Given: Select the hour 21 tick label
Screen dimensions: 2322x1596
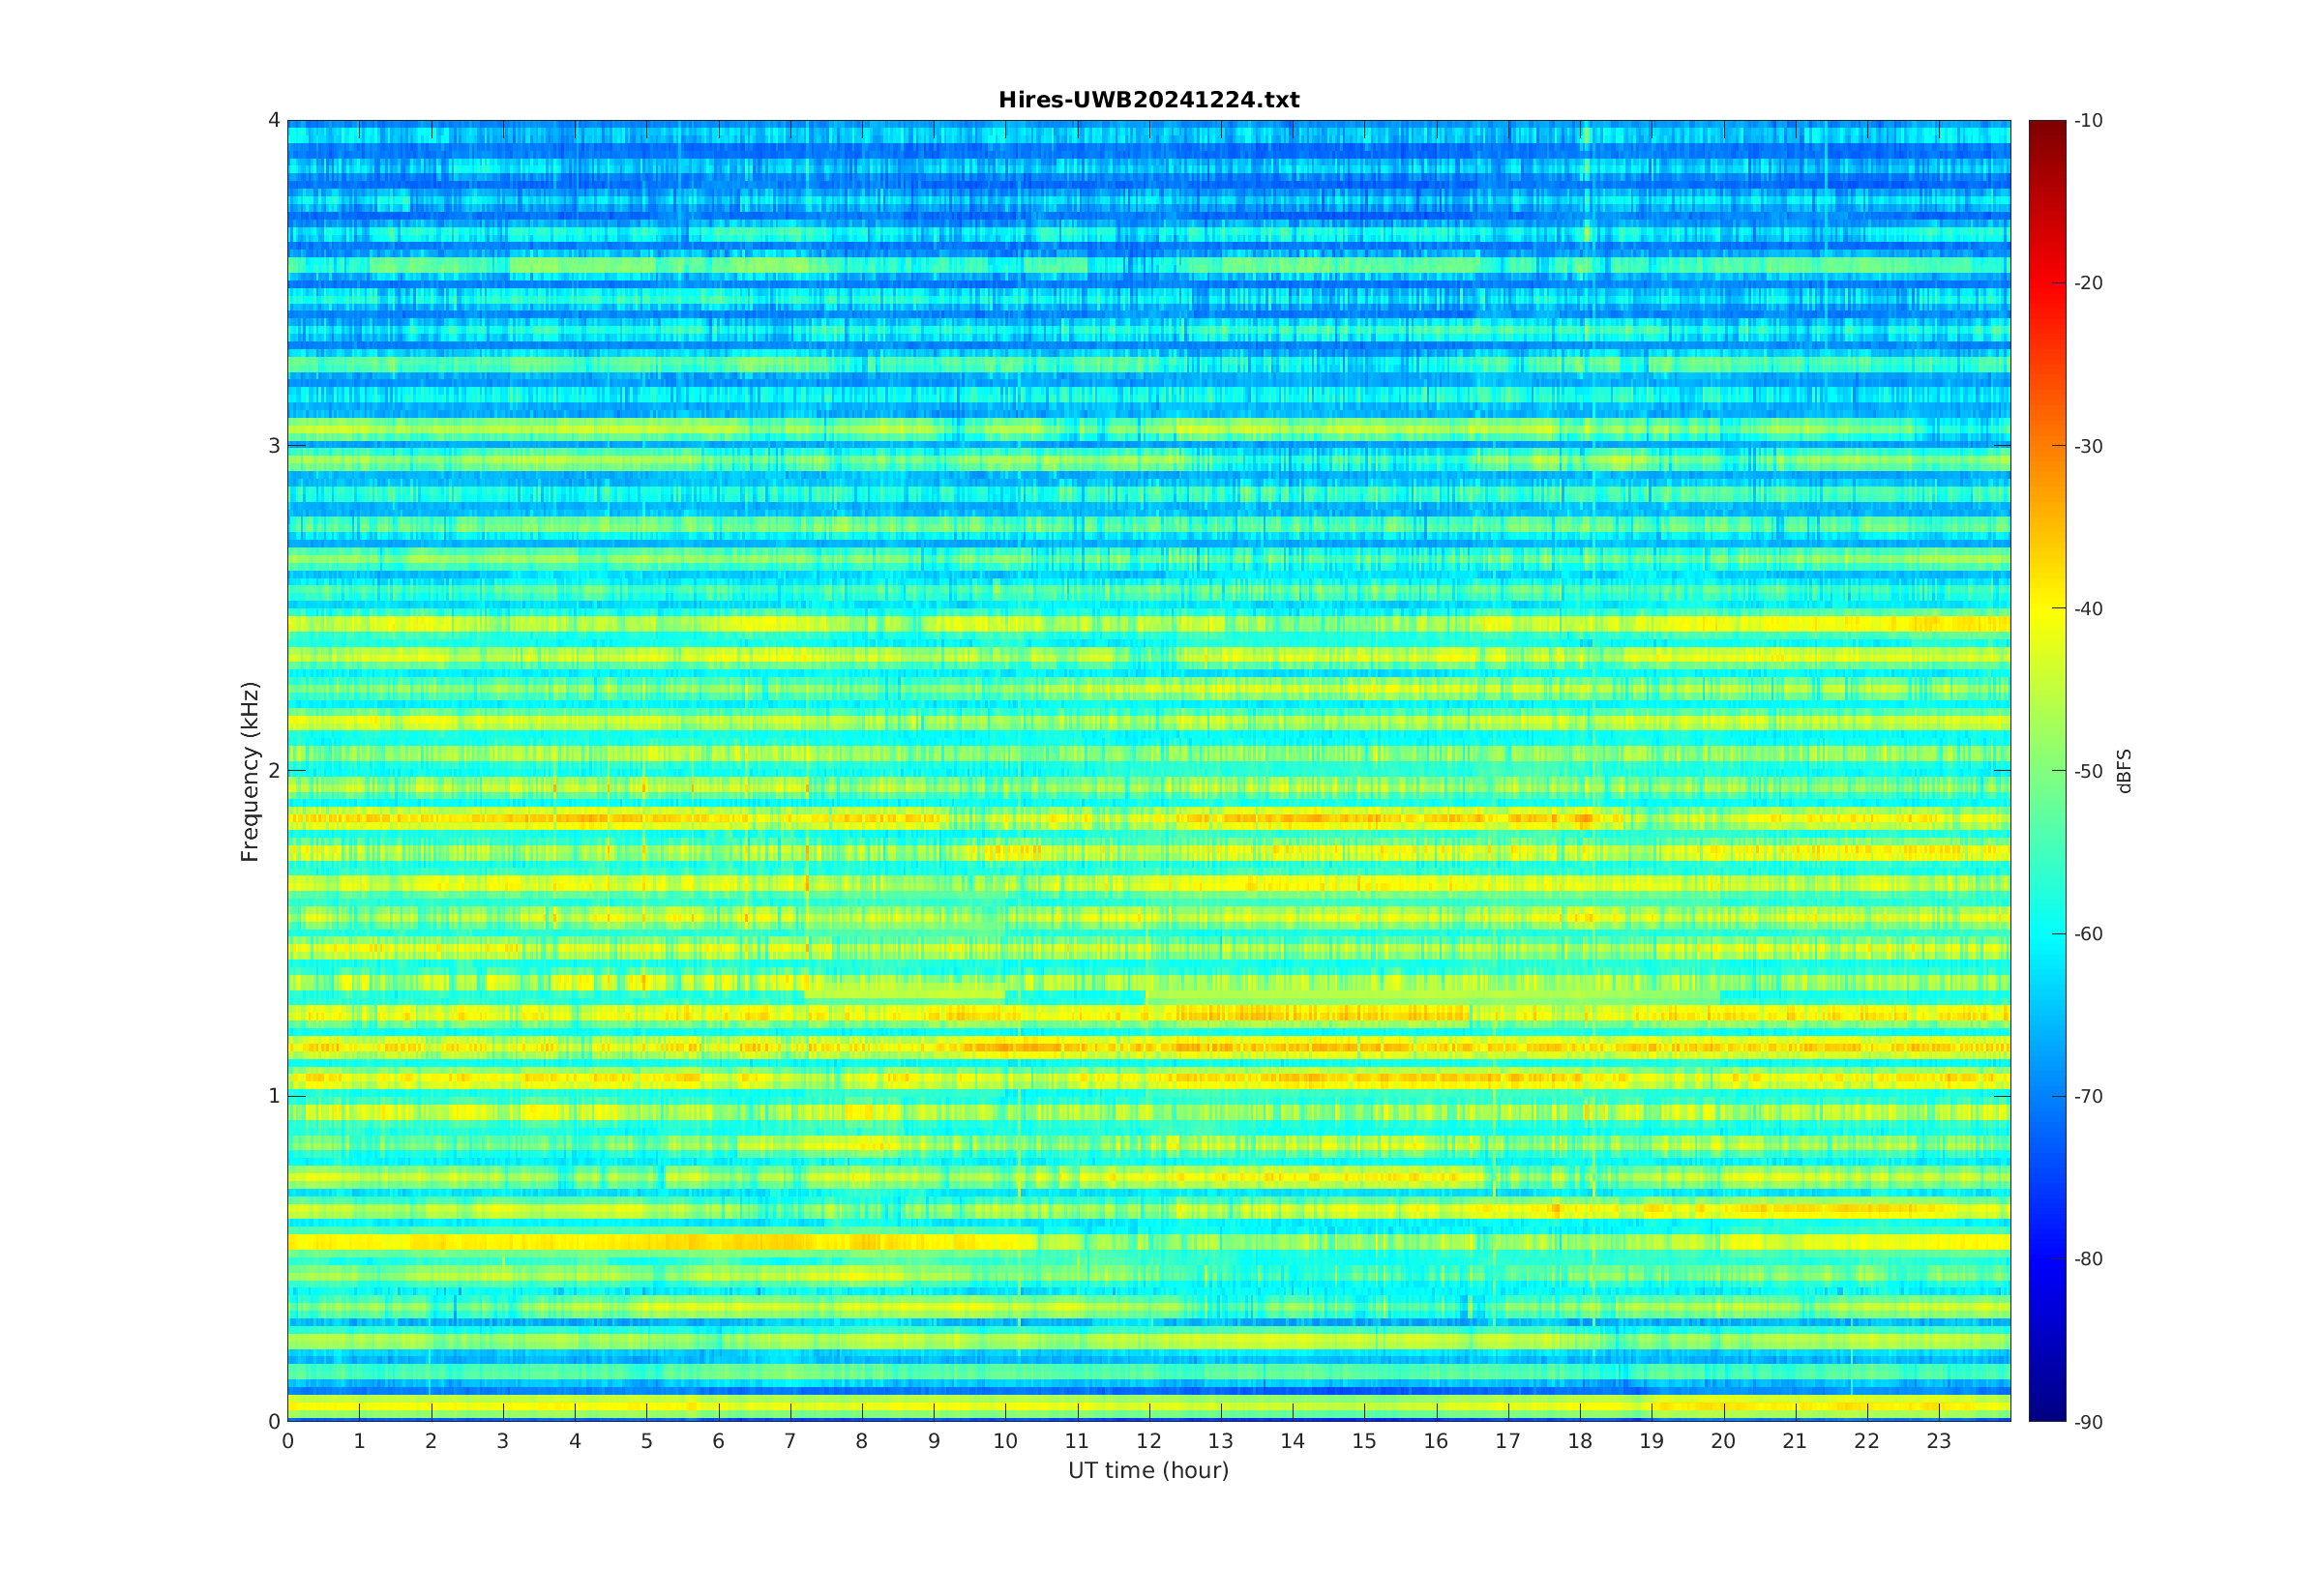Looking at the screenshot, I should point(1795,1441).
